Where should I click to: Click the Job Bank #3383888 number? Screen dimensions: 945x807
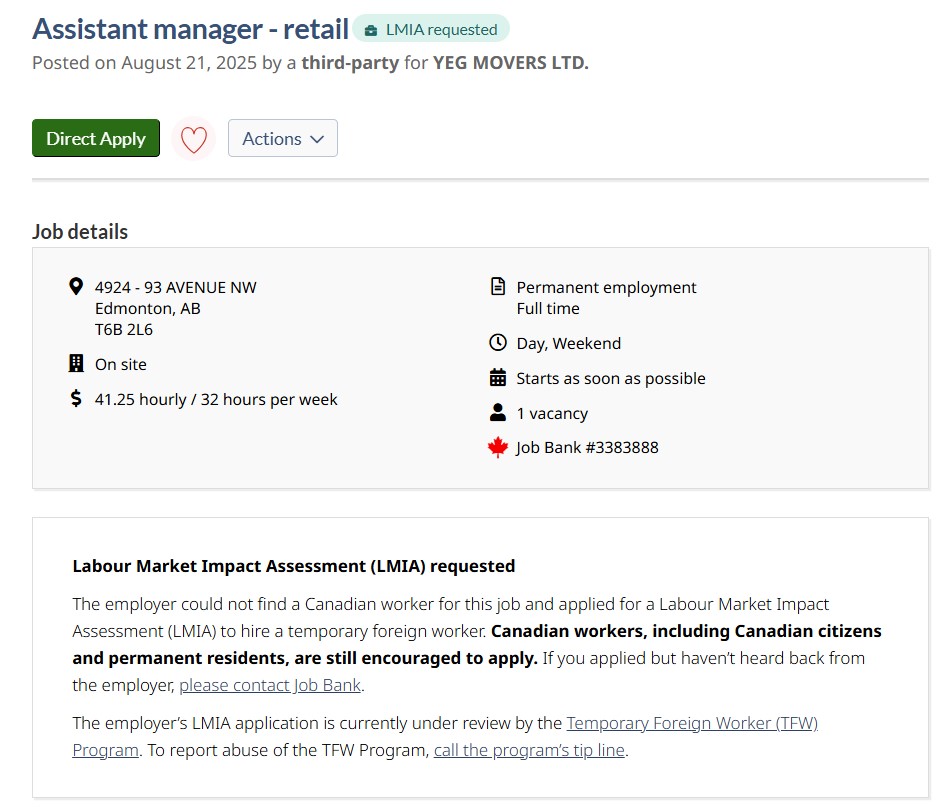click(587, 448)
